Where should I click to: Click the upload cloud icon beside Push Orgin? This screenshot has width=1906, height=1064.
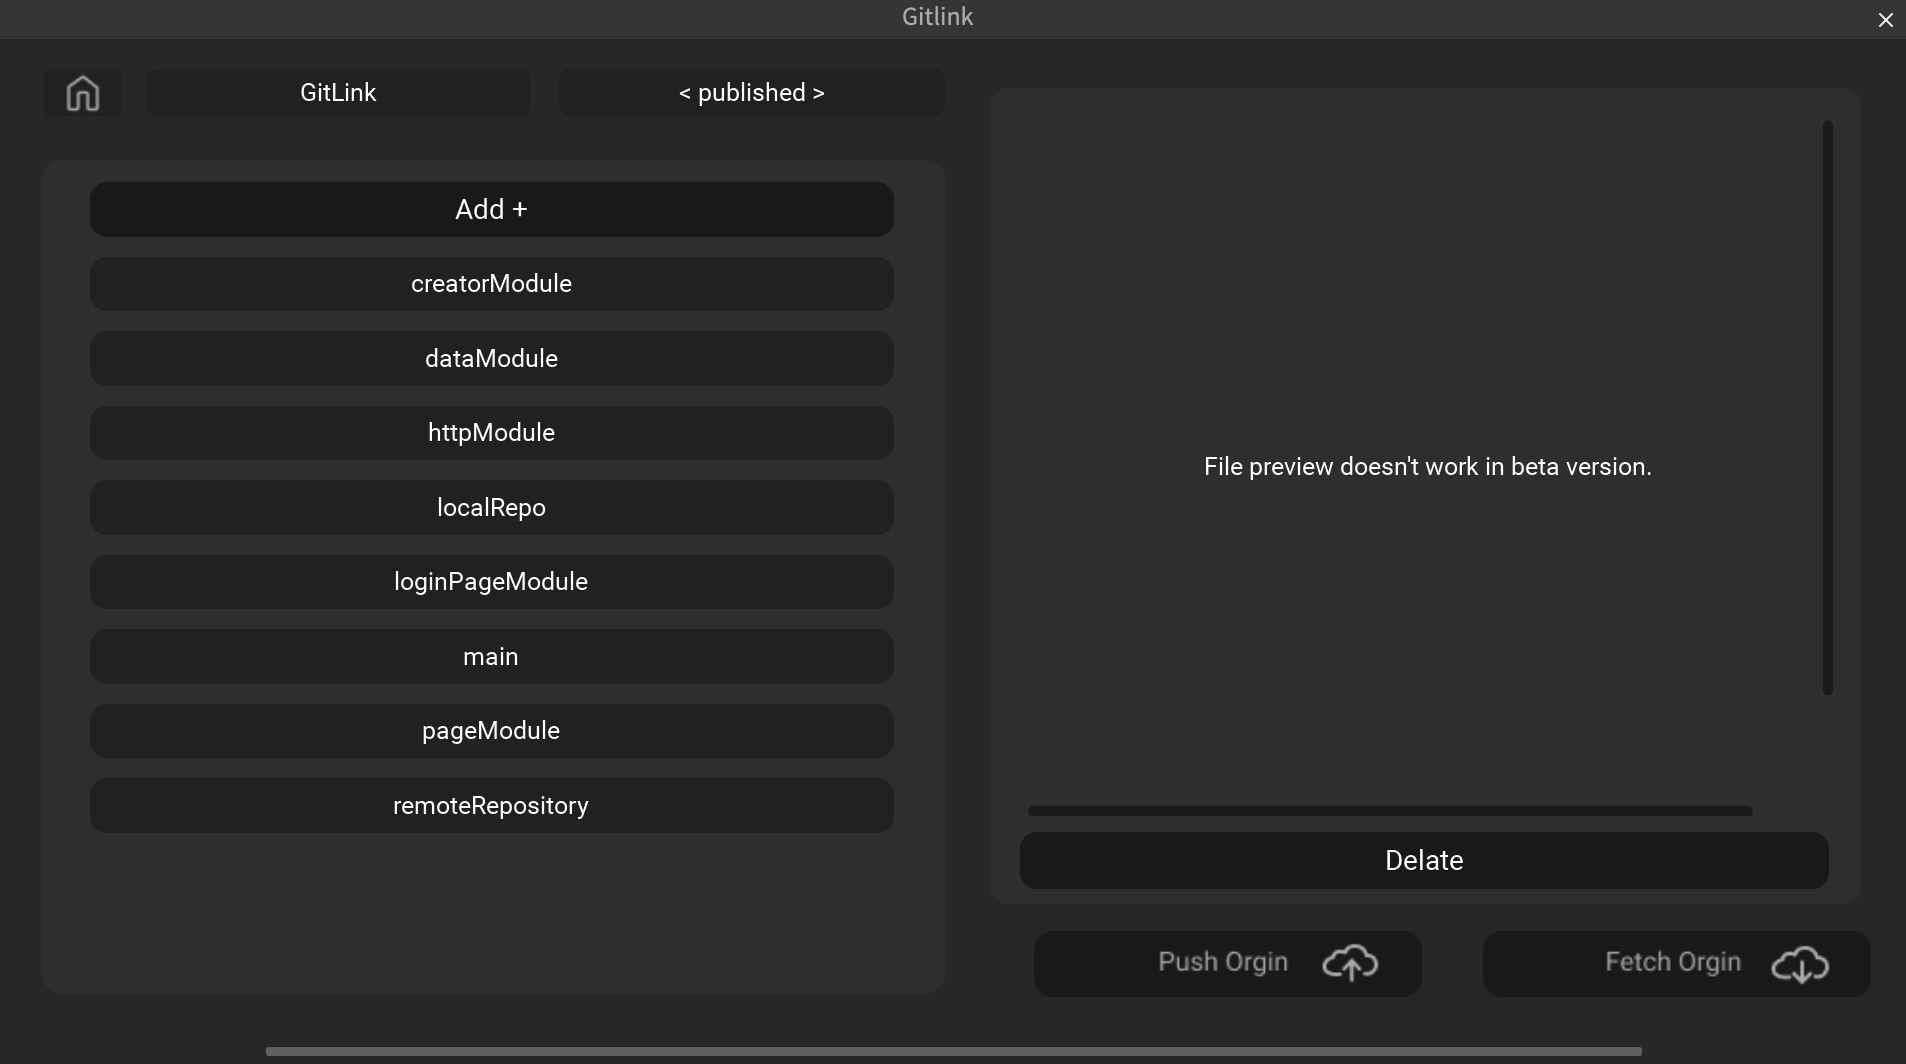(x=1349, y=963)
